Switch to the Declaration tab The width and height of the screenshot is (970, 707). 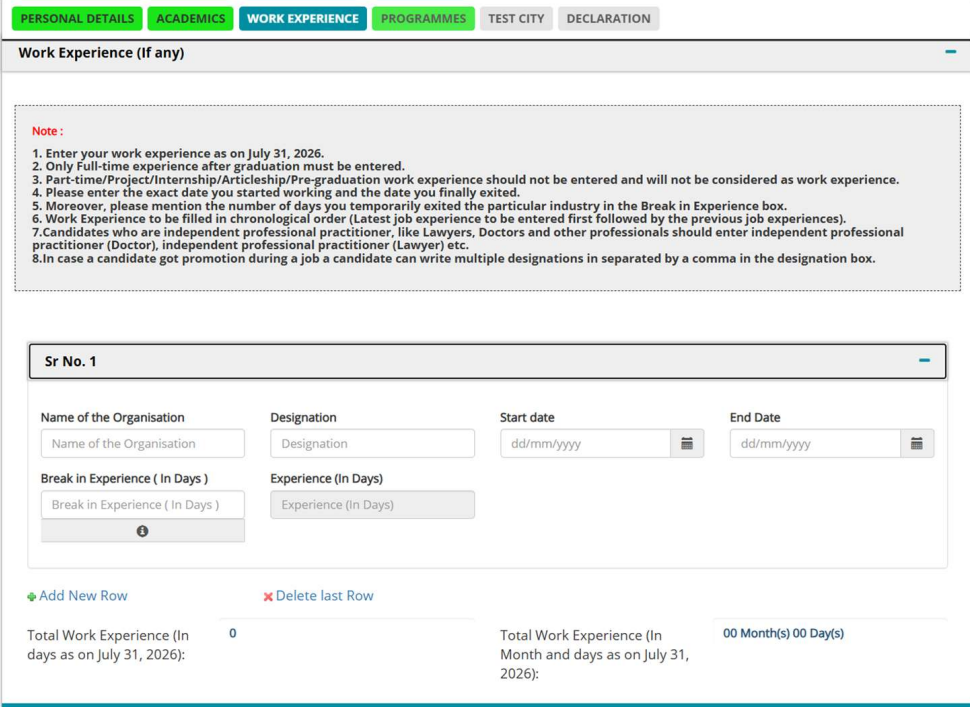pos(608,19)
